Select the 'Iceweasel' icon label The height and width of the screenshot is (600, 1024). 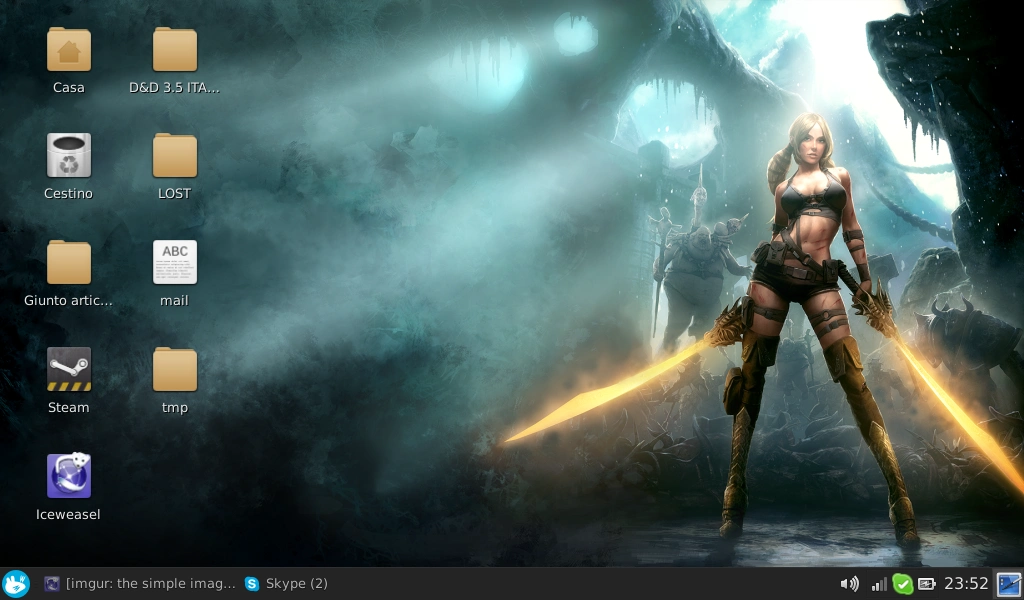[x=69, y=514]
